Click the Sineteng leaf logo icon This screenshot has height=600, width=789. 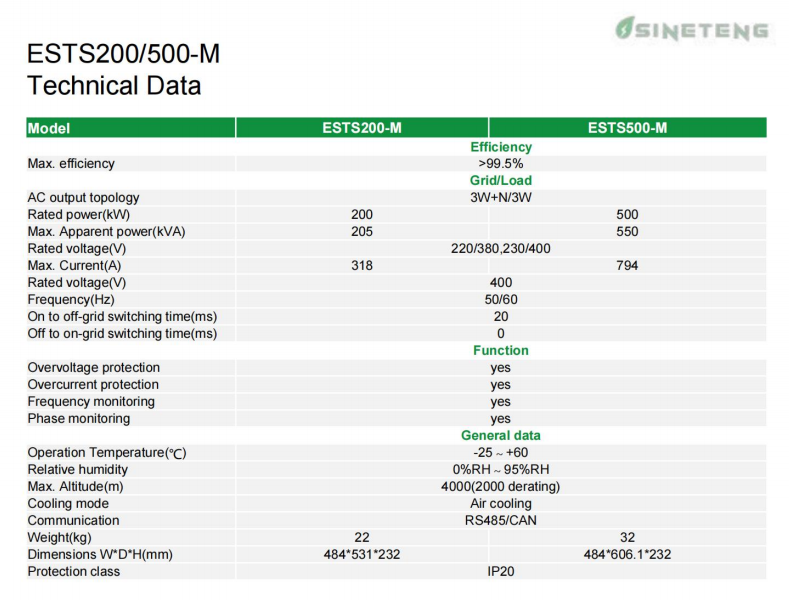pos(624,28)
